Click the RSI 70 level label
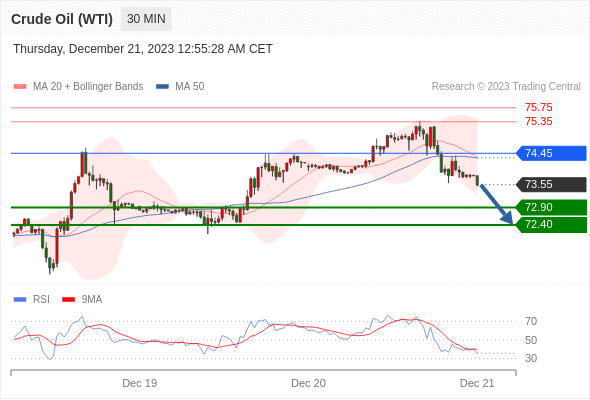Screen dimensions: 590x400 coord(531,321)
